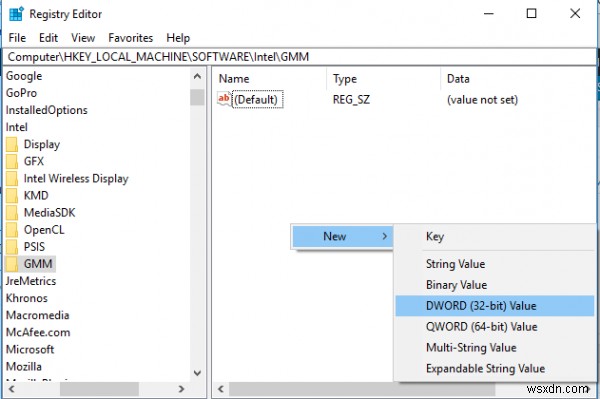Select the Google key in tree
Viewport: 600px width, 399px height.
click(x=24, y=76)
